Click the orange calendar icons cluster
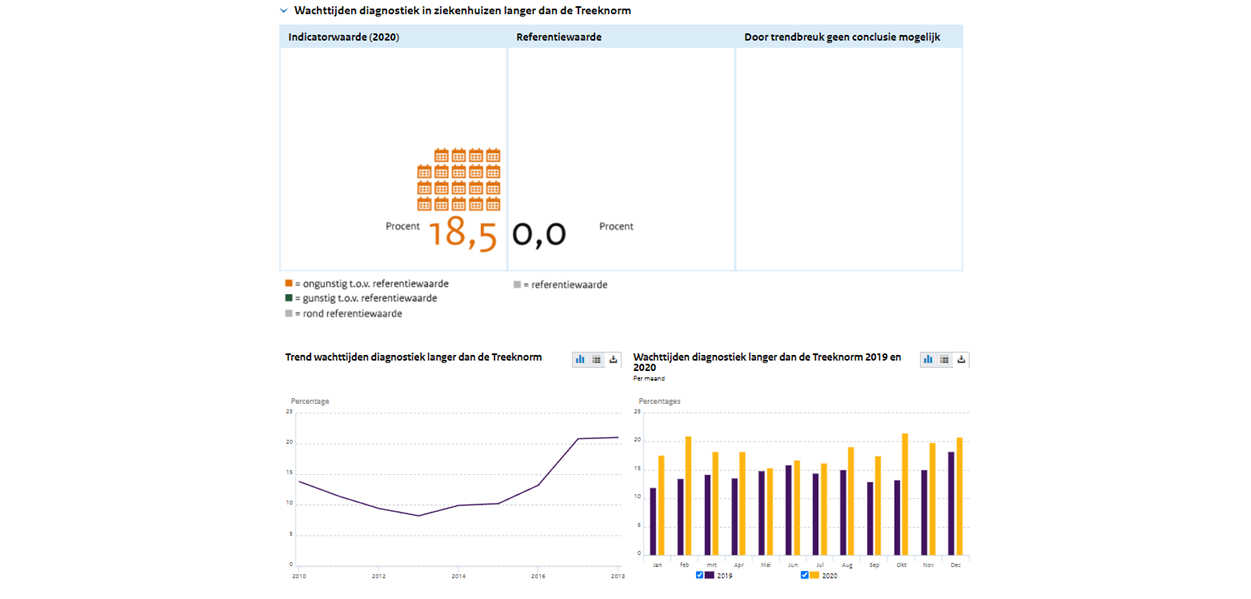Viewport: 1251px width, 599px height. [x=458, y=180]
